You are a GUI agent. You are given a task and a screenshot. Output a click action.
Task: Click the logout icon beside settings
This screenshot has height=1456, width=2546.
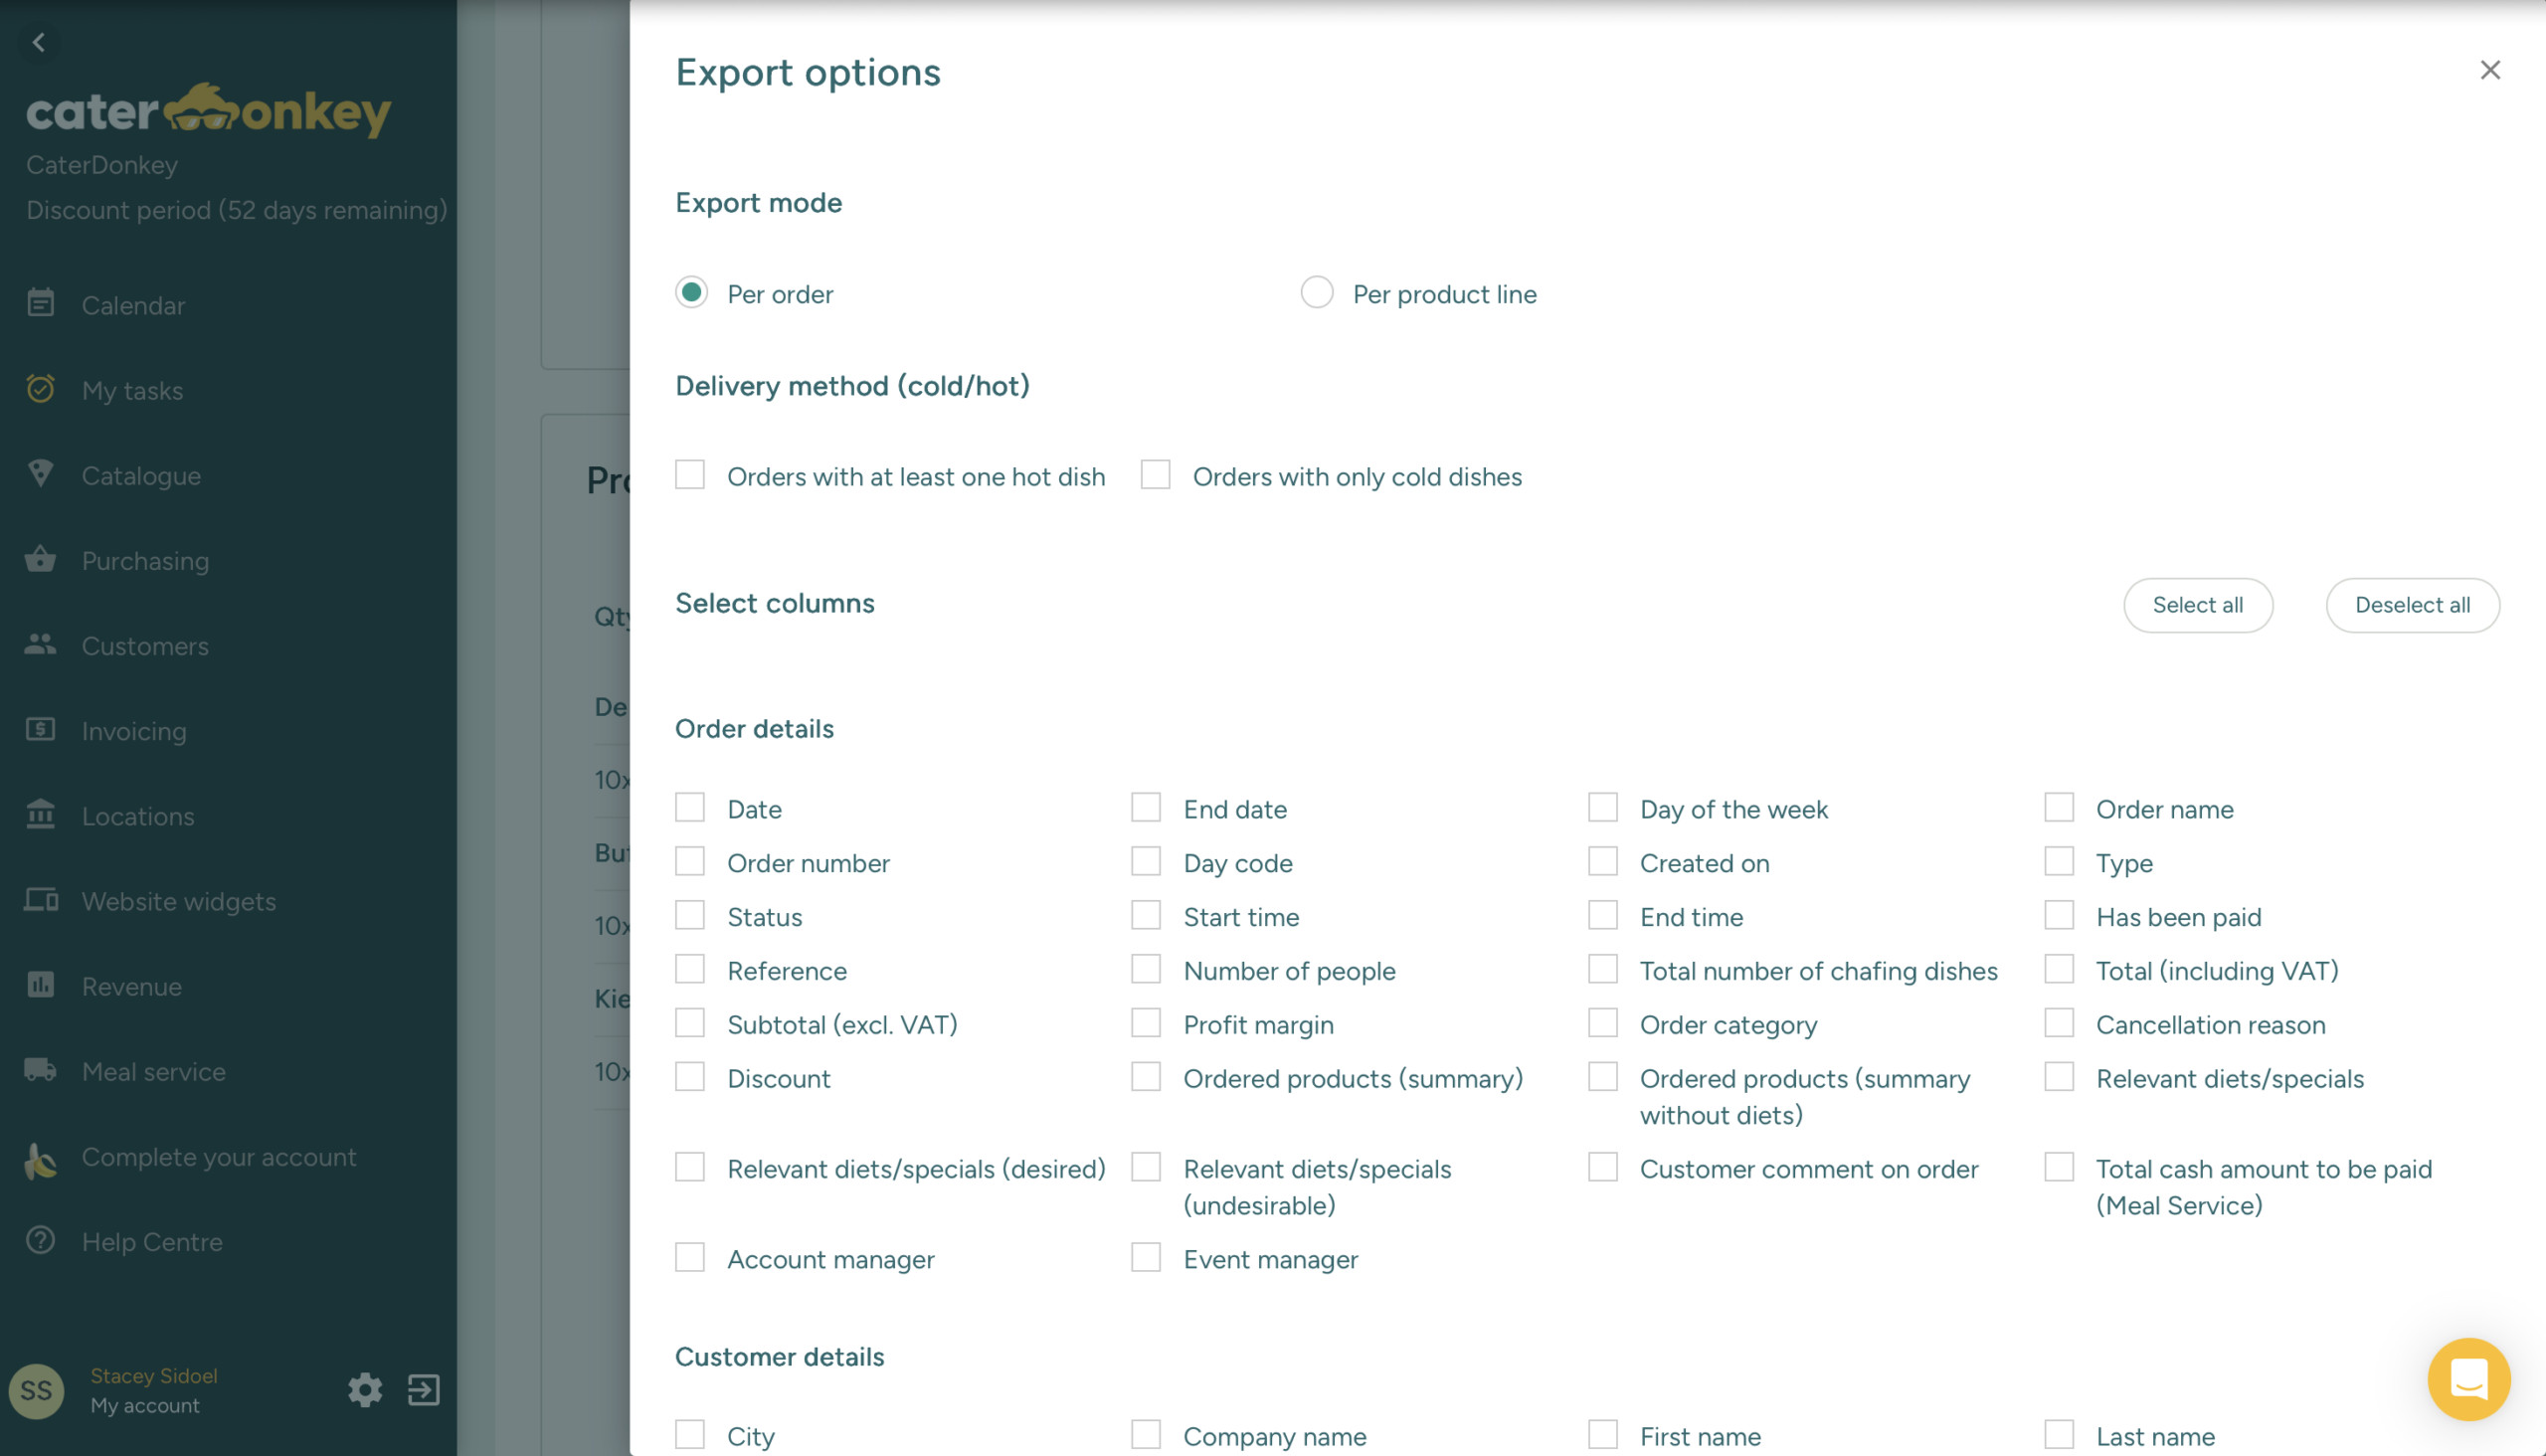pos(424,1390)
